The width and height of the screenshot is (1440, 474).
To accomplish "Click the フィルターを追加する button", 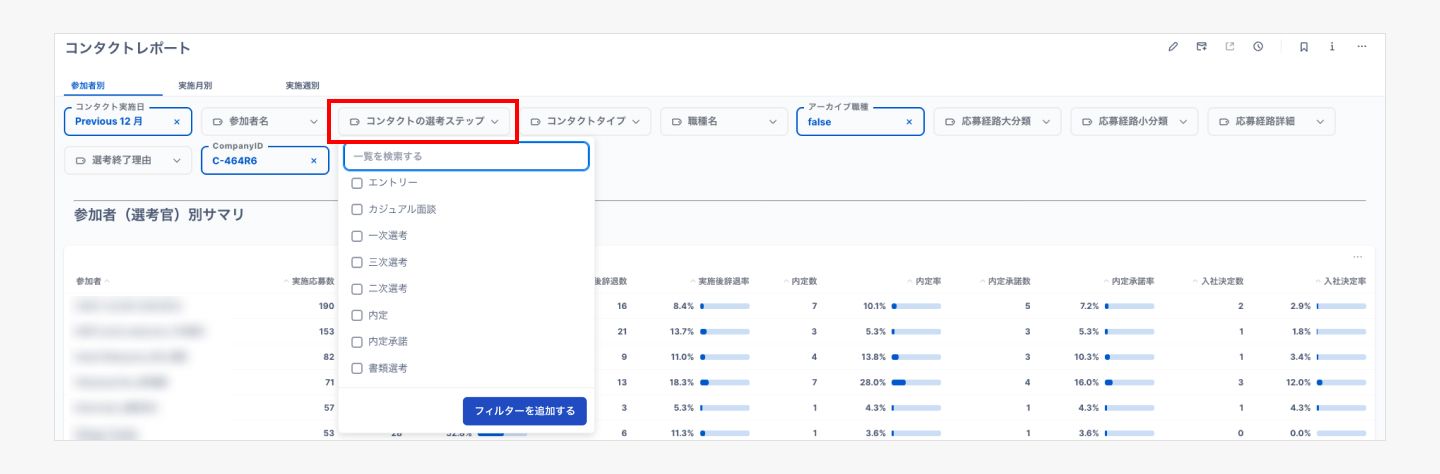I will 524,411.
